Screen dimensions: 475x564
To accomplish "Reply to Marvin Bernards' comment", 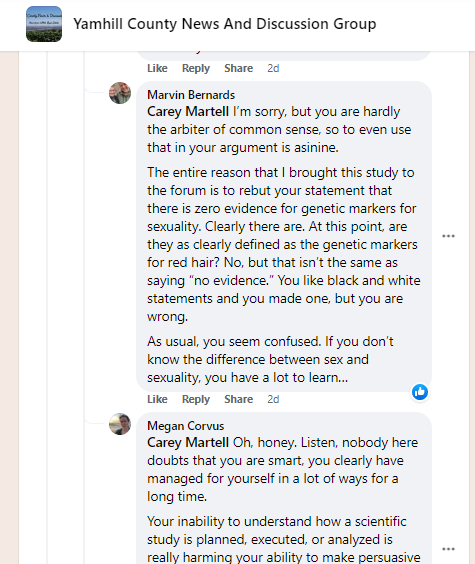I will pos(196,399).
